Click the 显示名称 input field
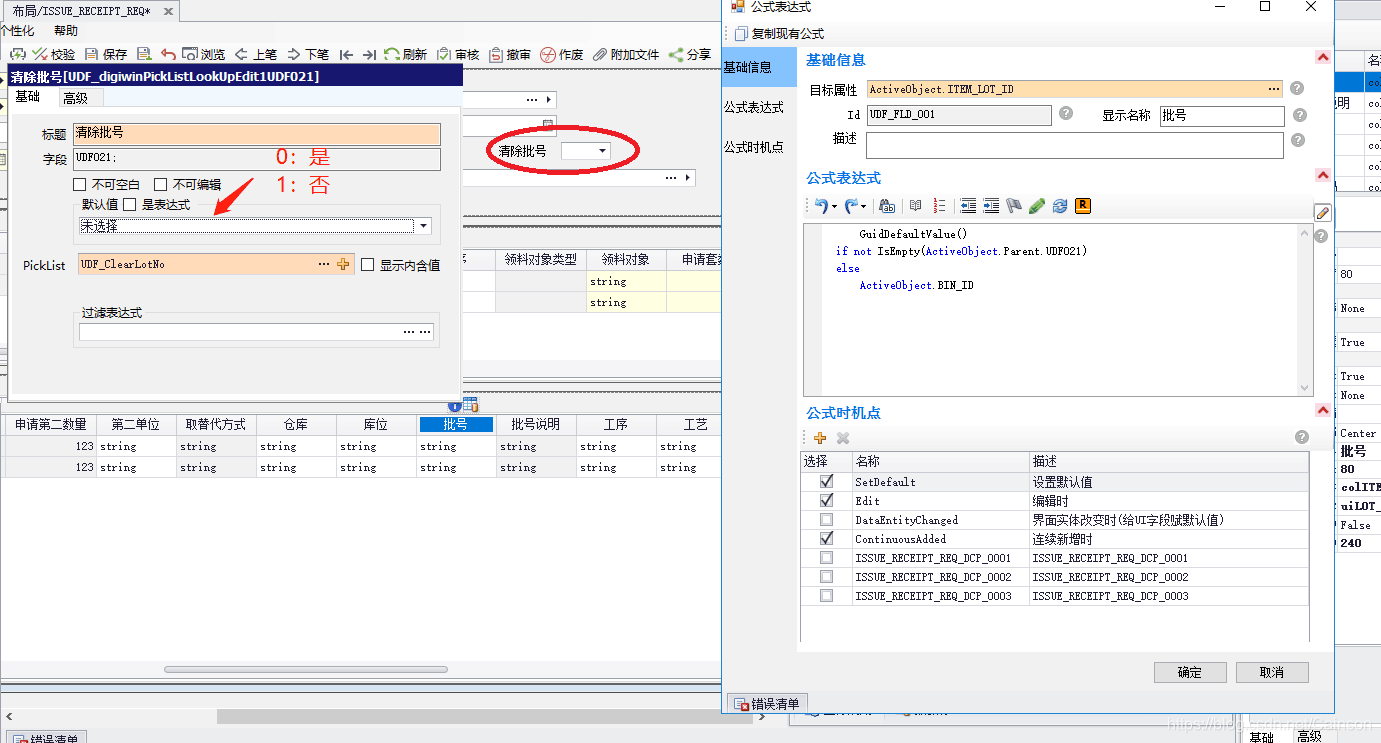 [1222, 115]
